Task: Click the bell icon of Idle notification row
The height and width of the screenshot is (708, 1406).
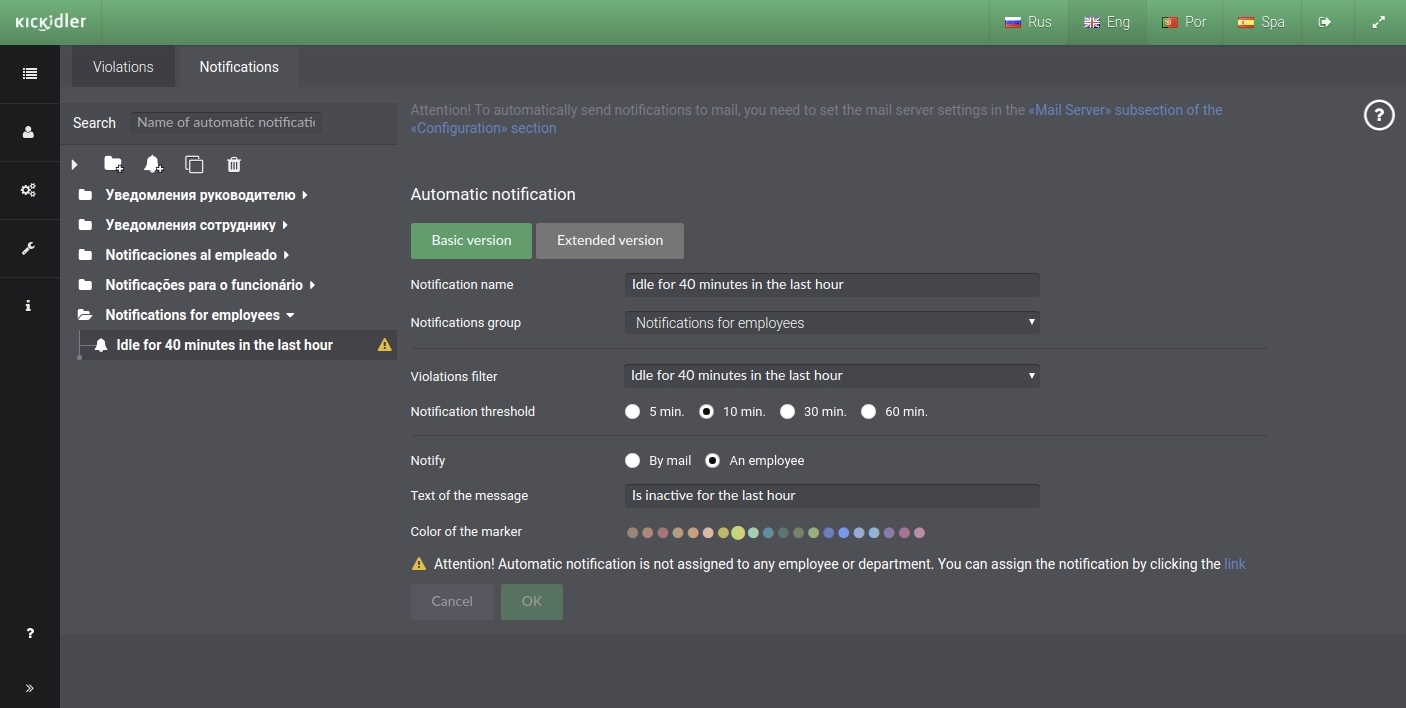Action: point(100,345)
